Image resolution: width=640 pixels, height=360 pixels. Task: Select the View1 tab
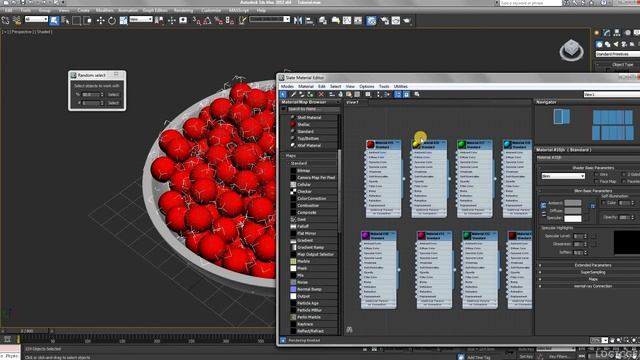click(x=353, y=102)
